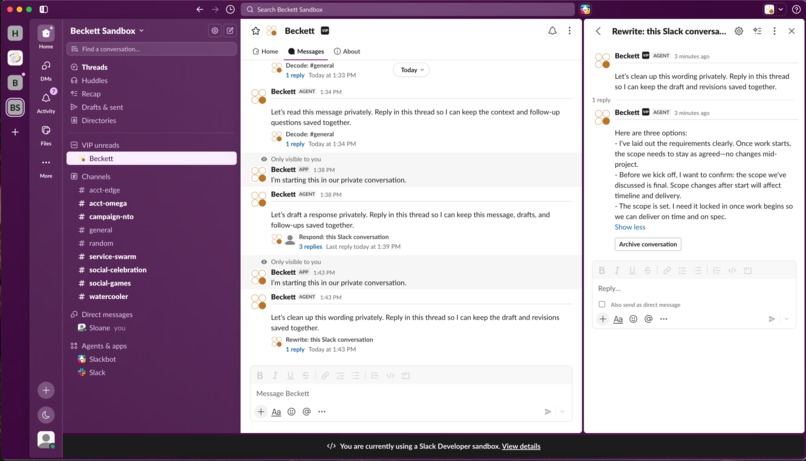Viewport: 806px width, 461px height.
Task: Open the Today date dropdown
Action: pos(412,70)
